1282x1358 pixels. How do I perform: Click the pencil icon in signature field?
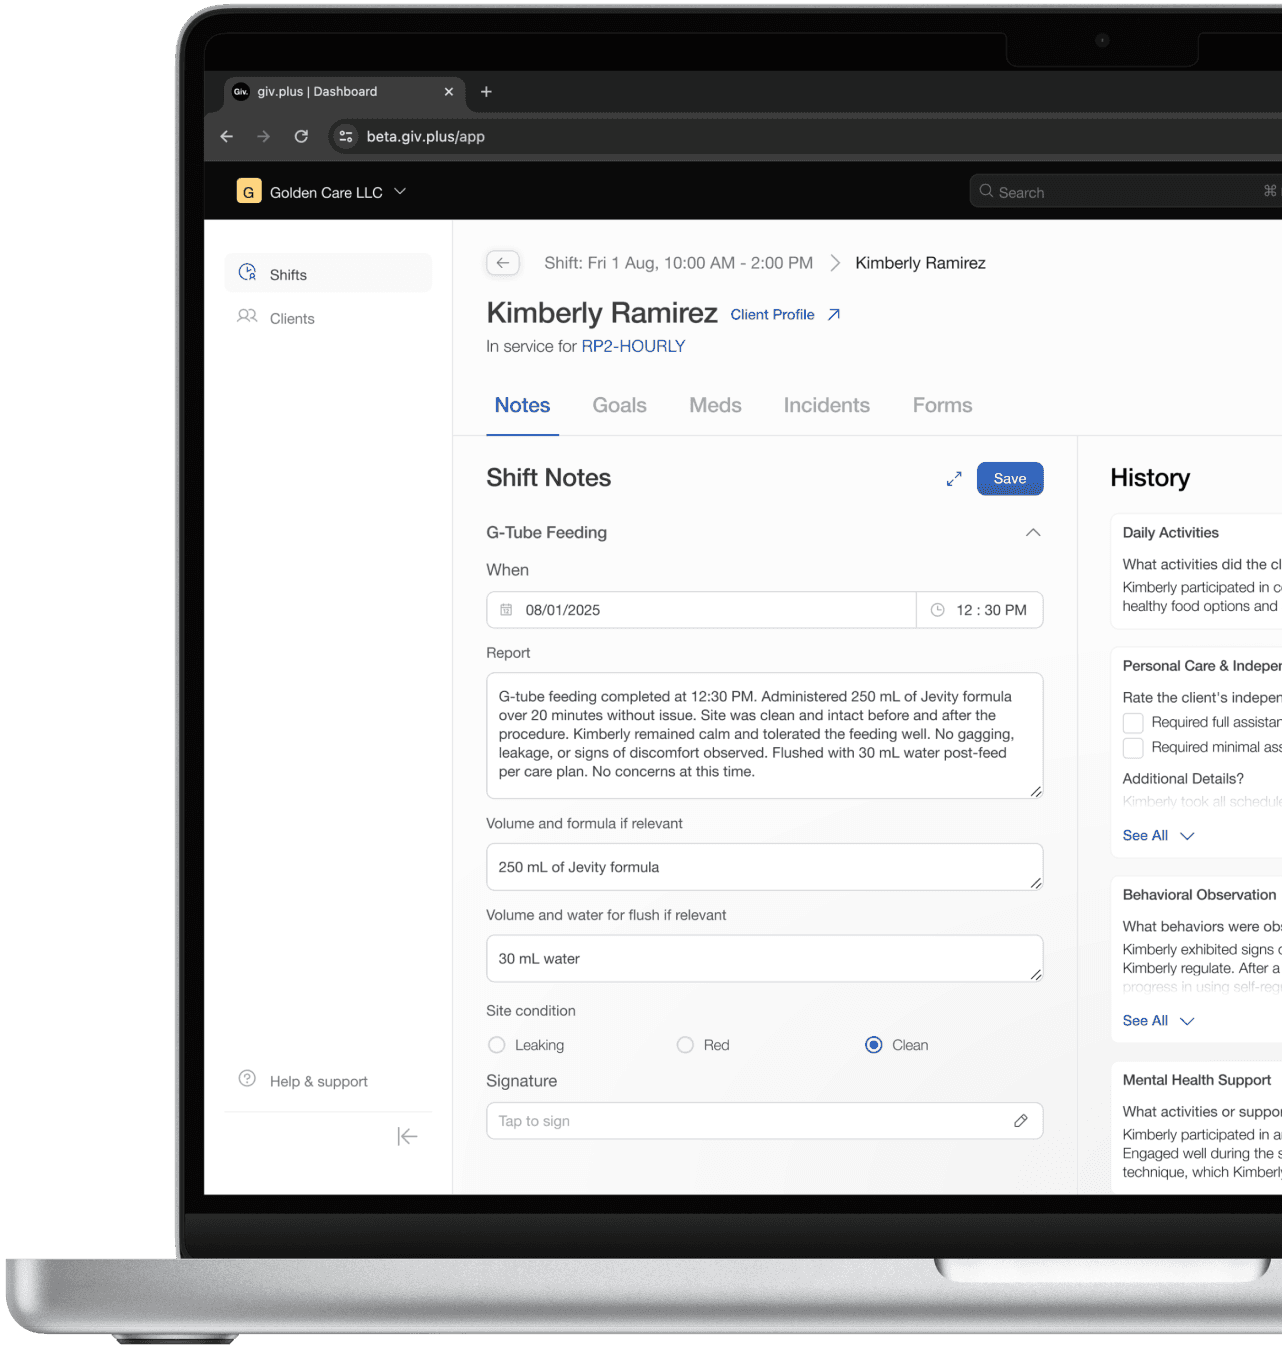point(1020,1121)
